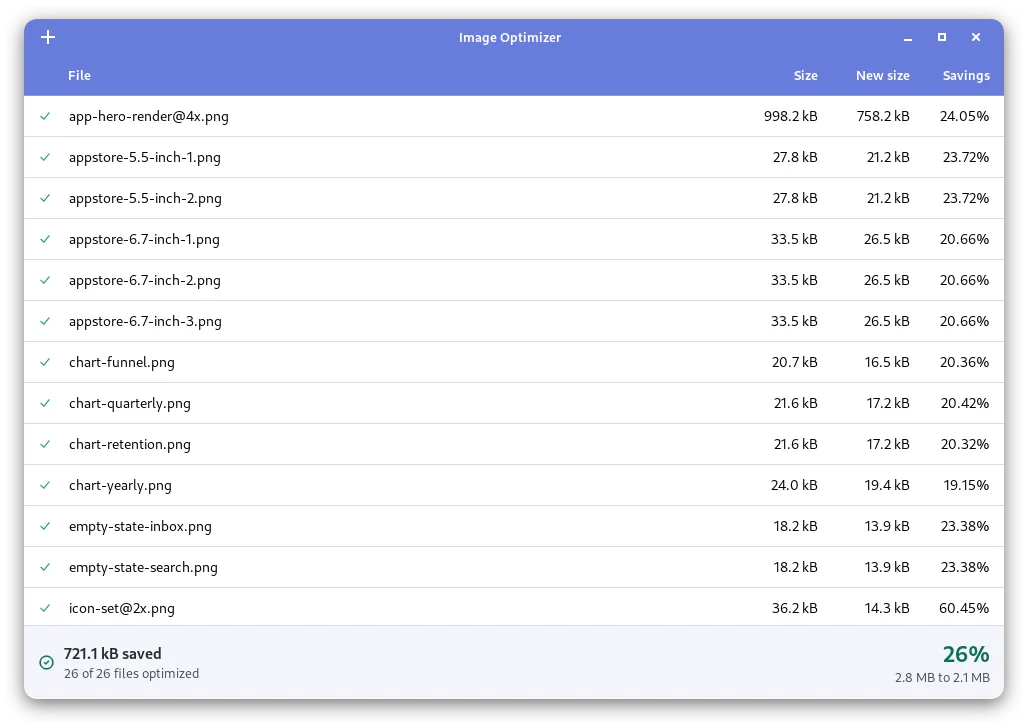1028x728 pixels.
Task: Click the checkmark beside appstore-6.7-inch-3.png
Action: pyautogui.click(x=45, y=321)
